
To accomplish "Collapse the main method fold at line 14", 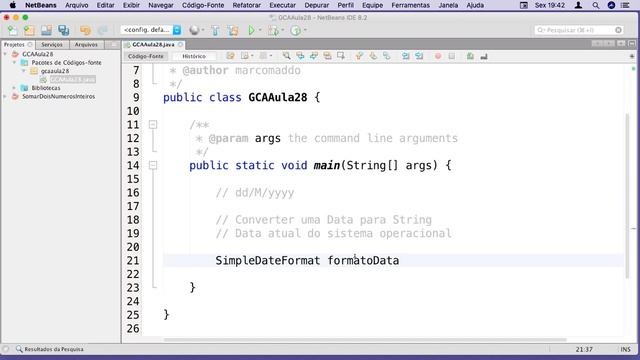I will point(153,165).
